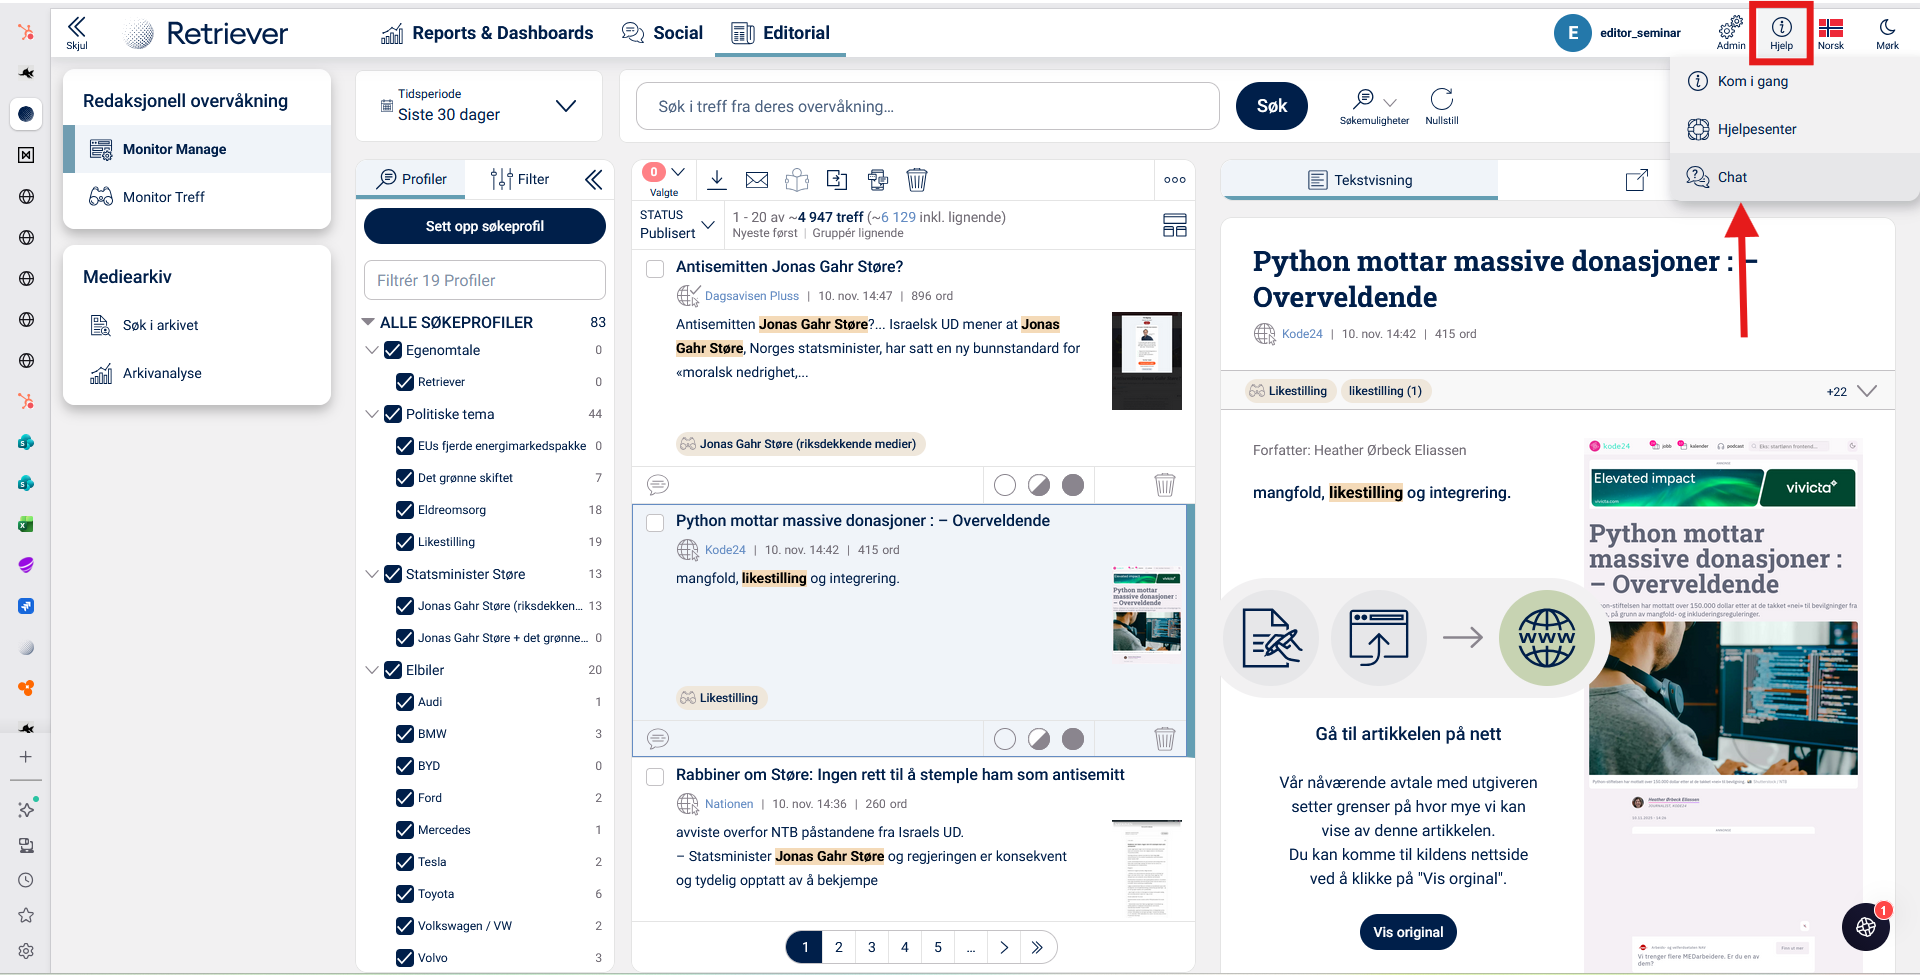1920x975 pixels.
Task: Switch article list layout view icon
Action: pyautogui.click(x=1175, y=225)
